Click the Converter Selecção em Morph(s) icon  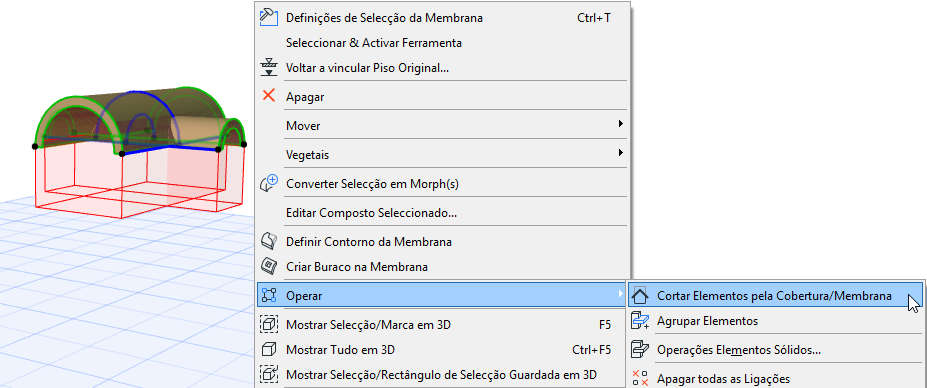(269, 183)
